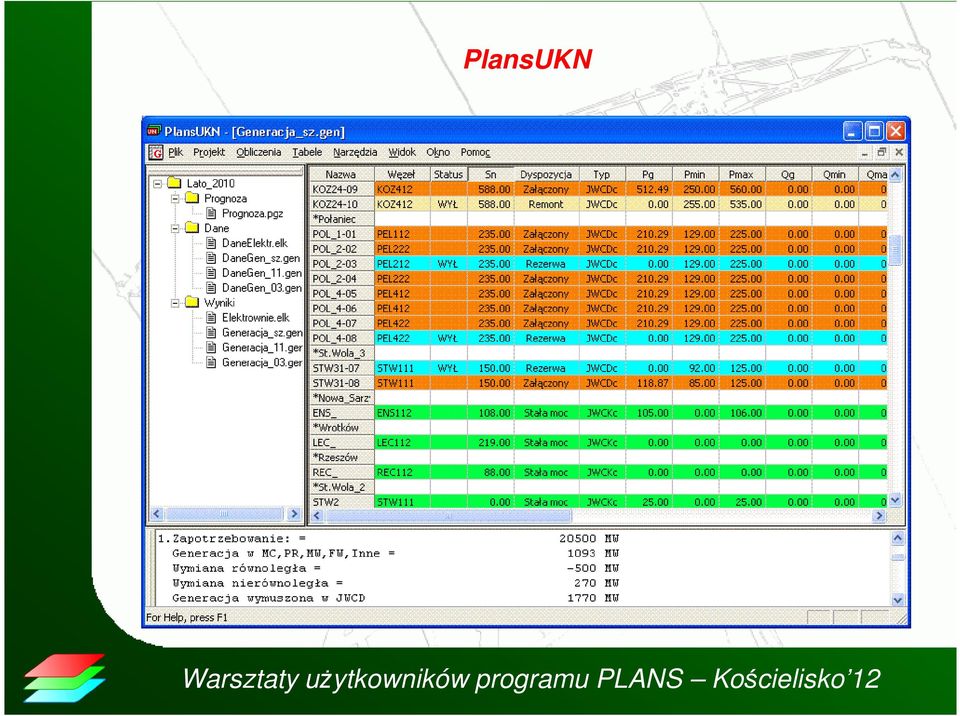Viewport: 960px width, 716px height.
Task: Click the Elektrownie.elk file icon
Action: [x=211, y=317]
